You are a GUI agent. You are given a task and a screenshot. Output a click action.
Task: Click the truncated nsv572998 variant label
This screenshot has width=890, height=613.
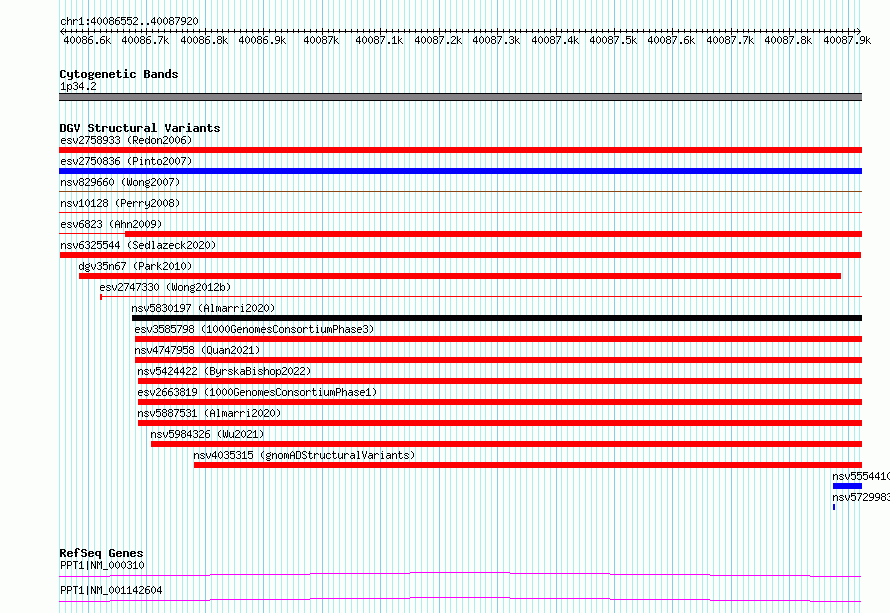[x=861, y=497]
